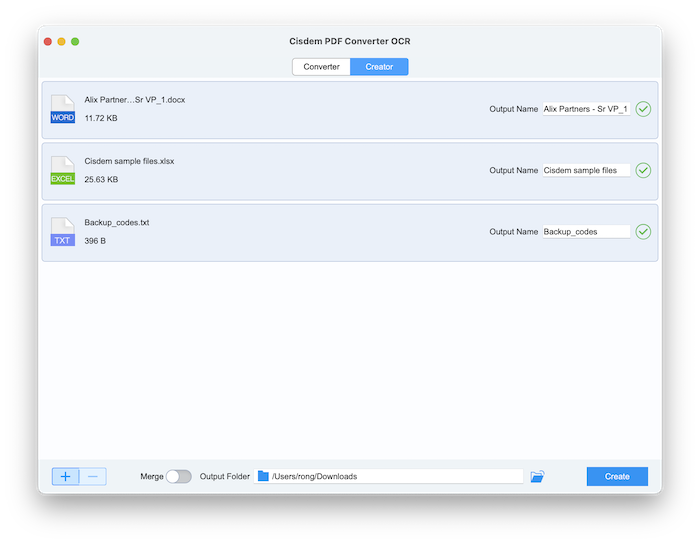This screenshot has width=700, height=544.
Task: Click the TXT file icon for Backup_codes
Action: 62,232
